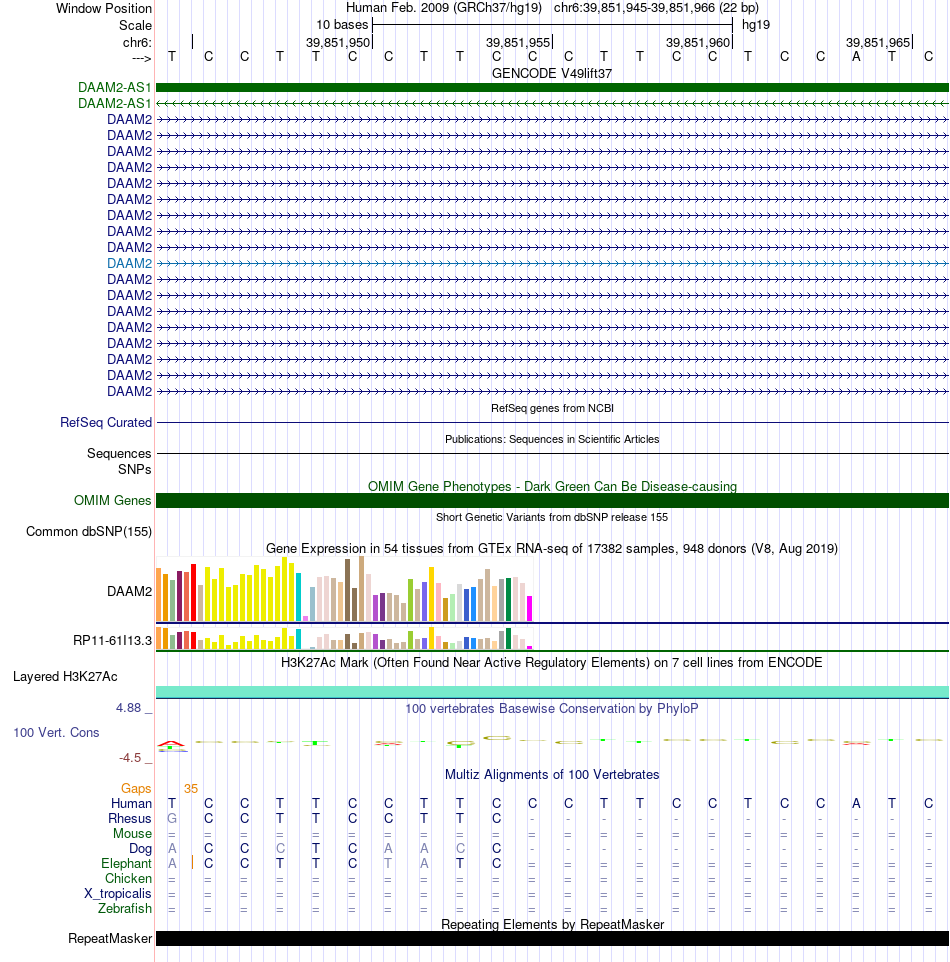Image resolution: width=950 pixels, height=962 pixels.
Task: Click the 39,851,950 coordinate marker
Action: click(338, 42)
